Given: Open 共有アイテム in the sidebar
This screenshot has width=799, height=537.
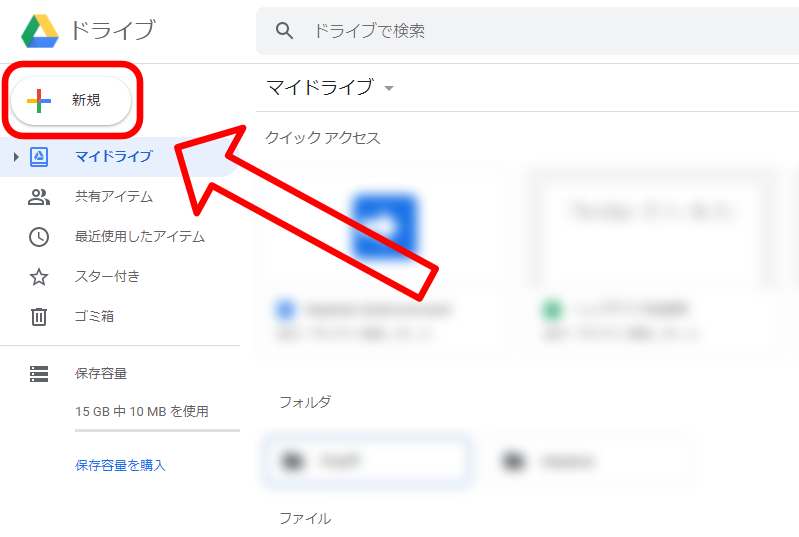Looking at the screenshot, I should point(114,196).
